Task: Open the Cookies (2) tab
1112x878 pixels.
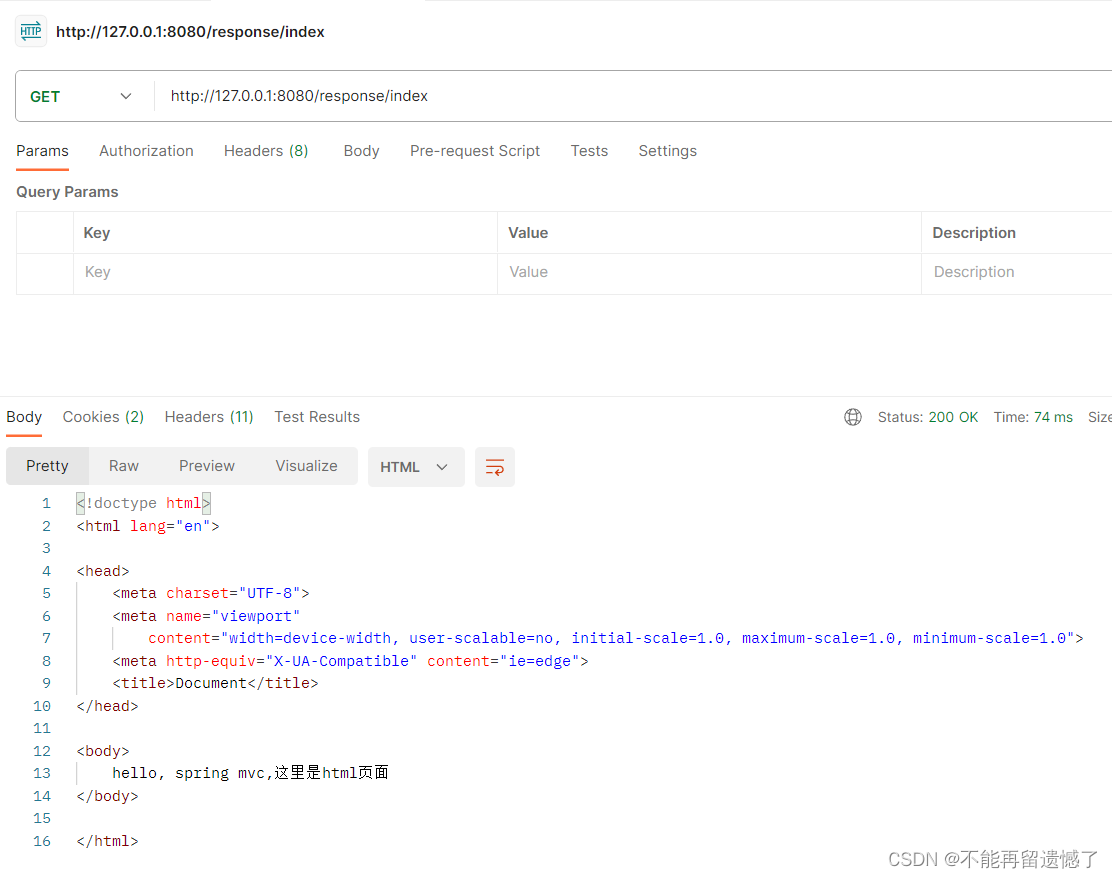Action: 104,417
